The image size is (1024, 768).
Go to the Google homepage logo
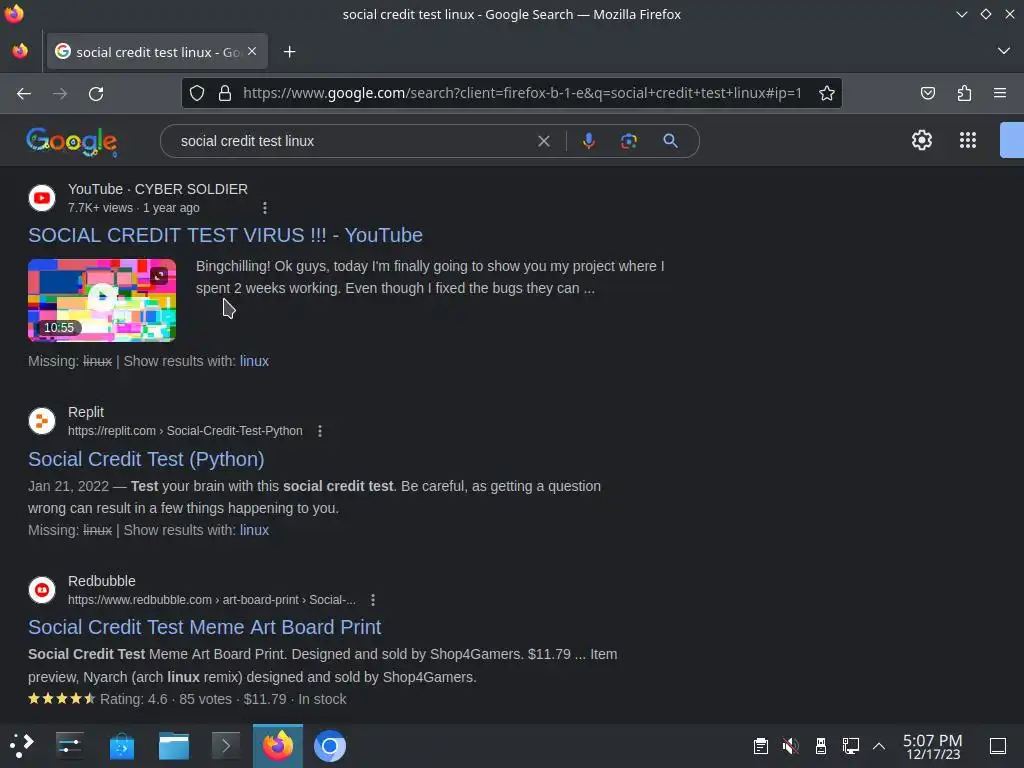click(x=72, y=141)
